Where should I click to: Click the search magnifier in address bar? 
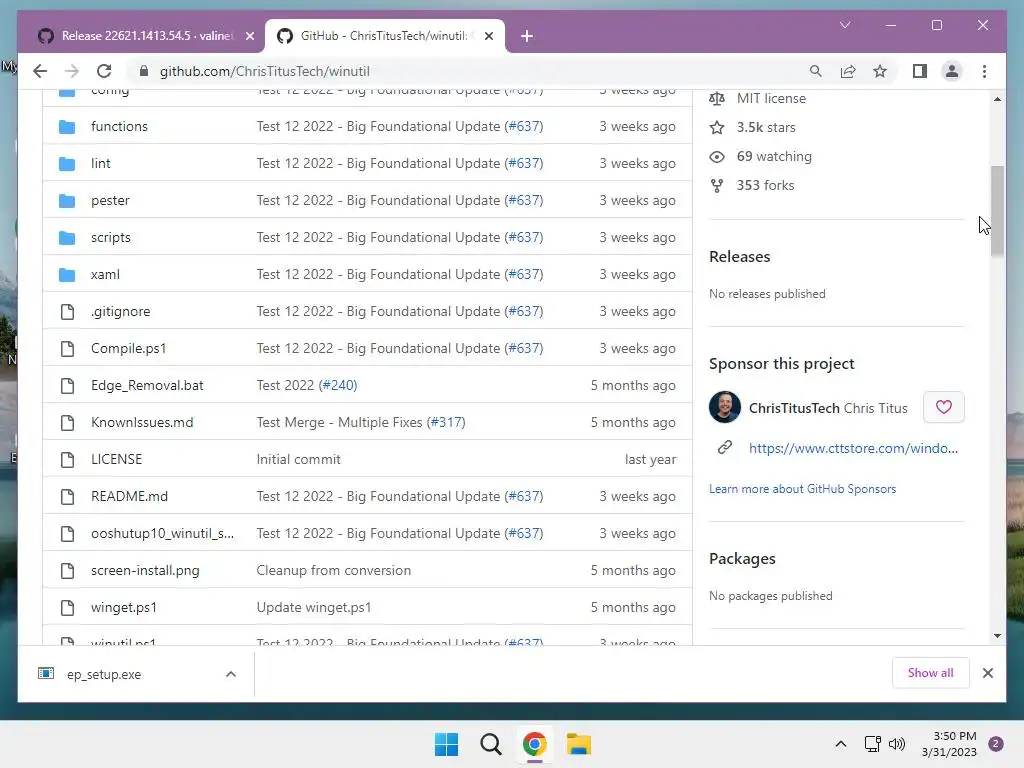815,71
